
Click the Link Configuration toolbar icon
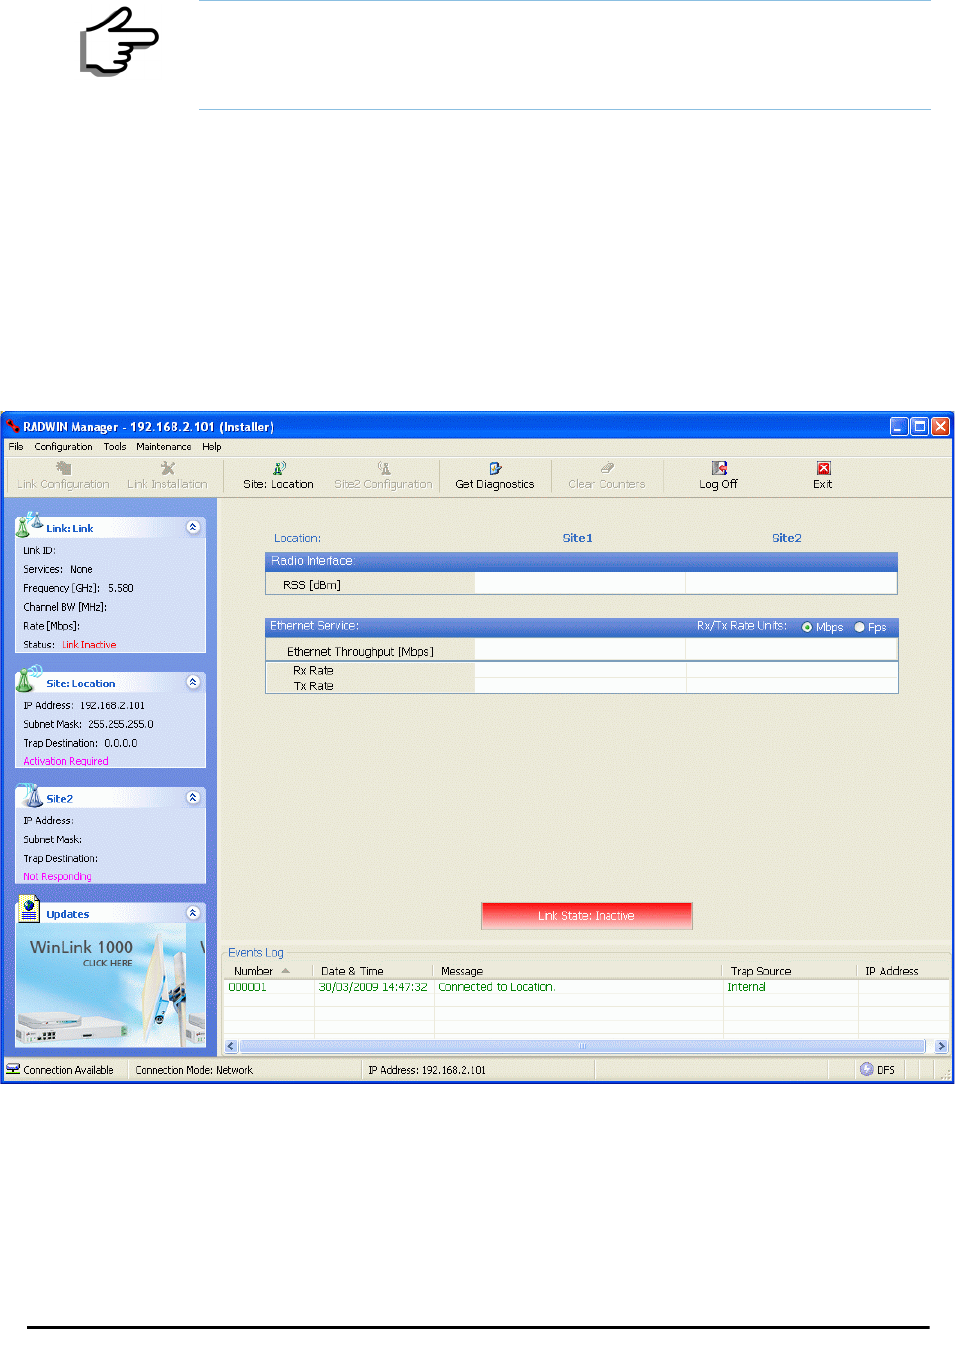click(x=64, y=467)
